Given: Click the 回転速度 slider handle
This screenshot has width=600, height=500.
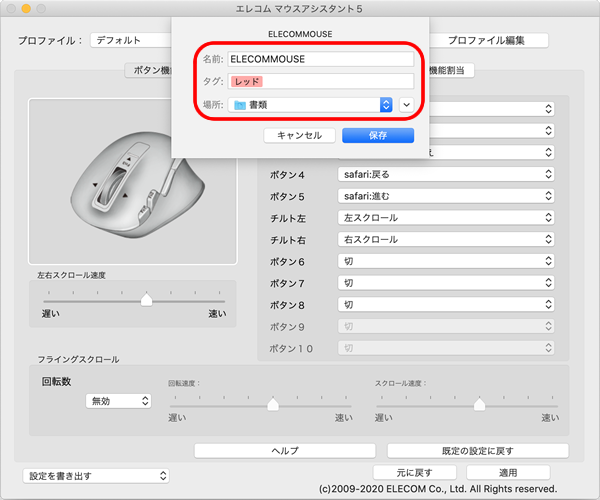Looking at the screenshot, I should coord(273,404).
